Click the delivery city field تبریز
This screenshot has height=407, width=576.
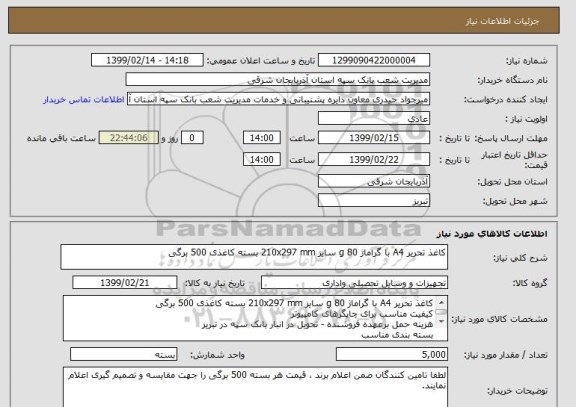[x=374, y=201]
